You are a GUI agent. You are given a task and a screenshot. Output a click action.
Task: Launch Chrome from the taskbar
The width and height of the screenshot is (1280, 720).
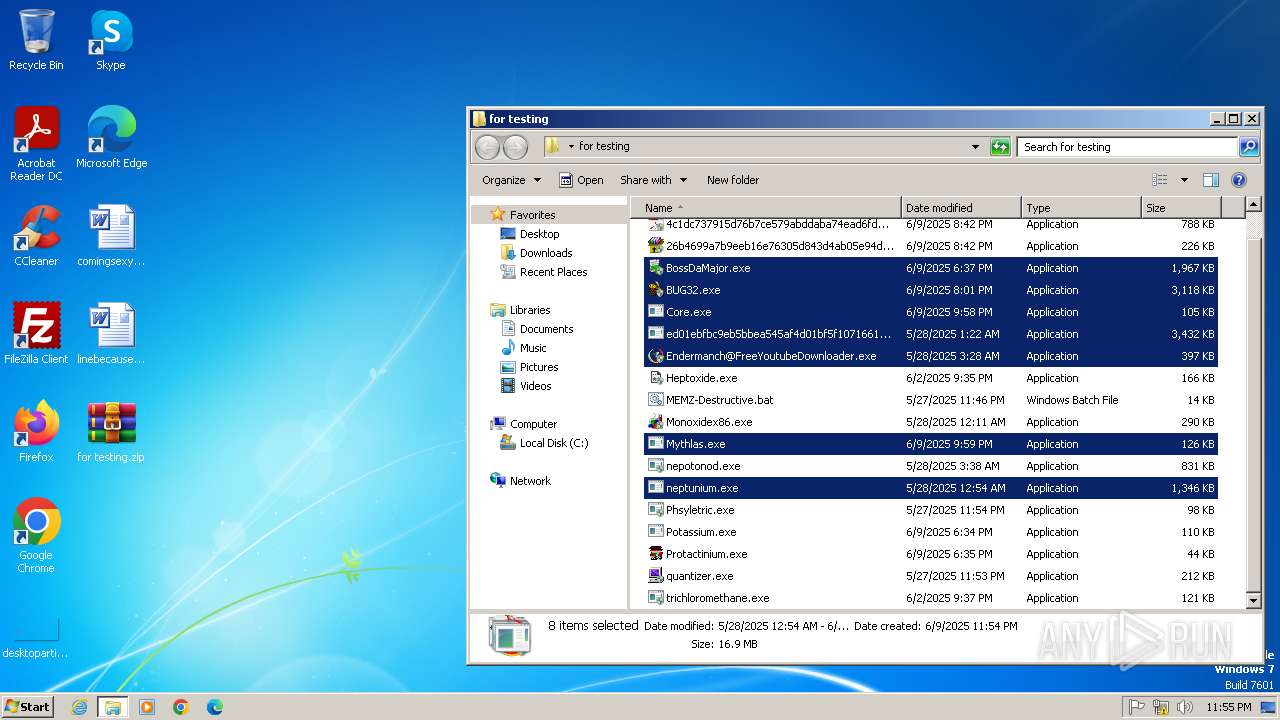180,707
